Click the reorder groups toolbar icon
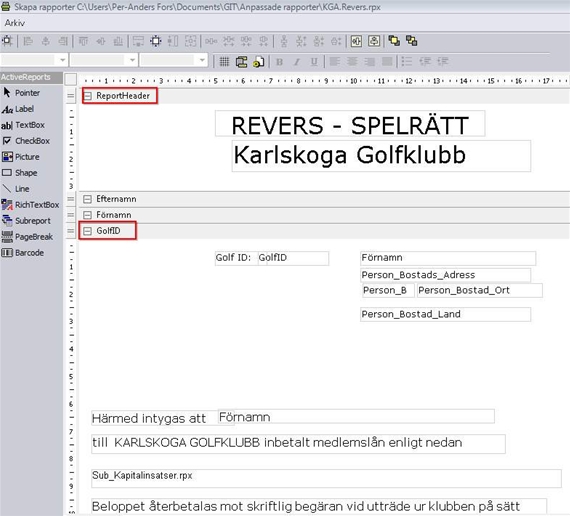Image resolution: width=570 pixels, height=516 pixels. (241, 62)
